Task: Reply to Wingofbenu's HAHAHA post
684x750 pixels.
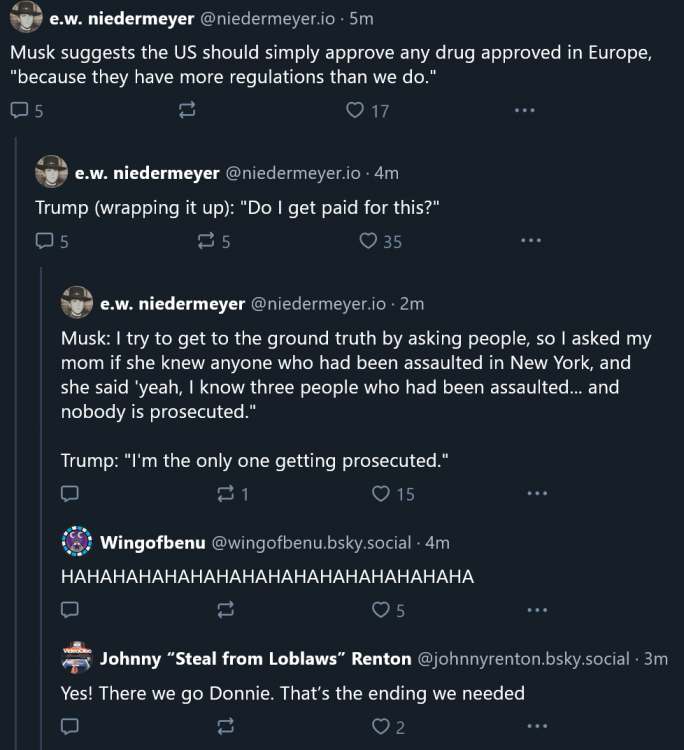Action: pos(70,610)
